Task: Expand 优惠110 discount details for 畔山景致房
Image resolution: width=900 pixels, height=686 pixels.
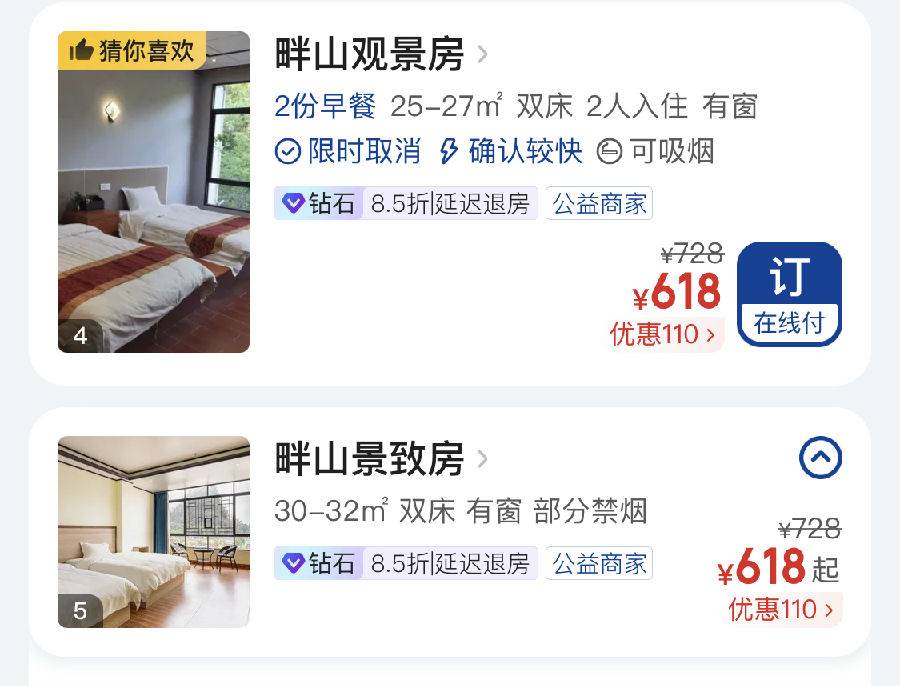Action: 781,609
